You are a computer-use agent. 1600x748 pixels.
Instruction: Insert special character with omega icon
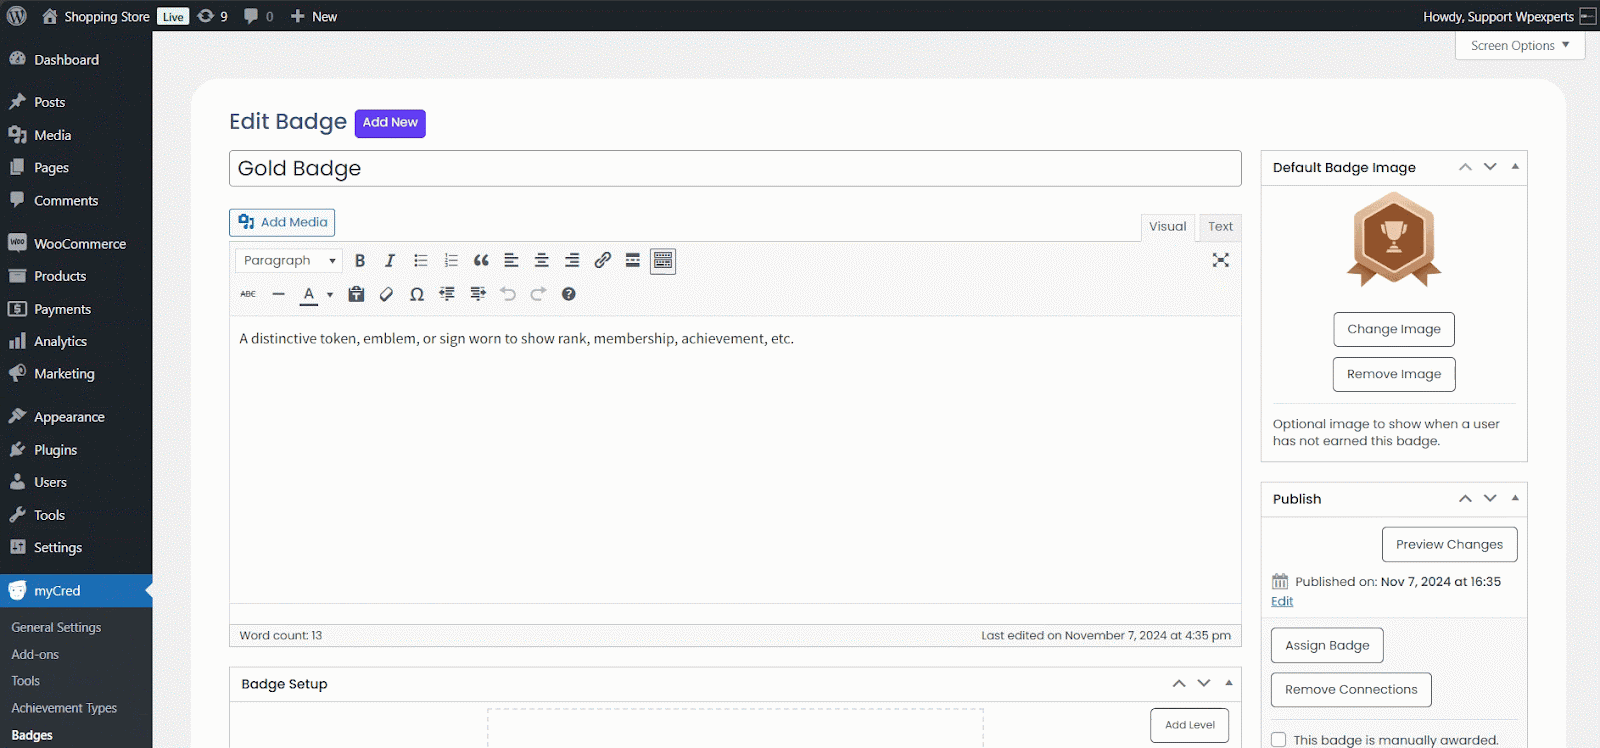tap(417, 294)
